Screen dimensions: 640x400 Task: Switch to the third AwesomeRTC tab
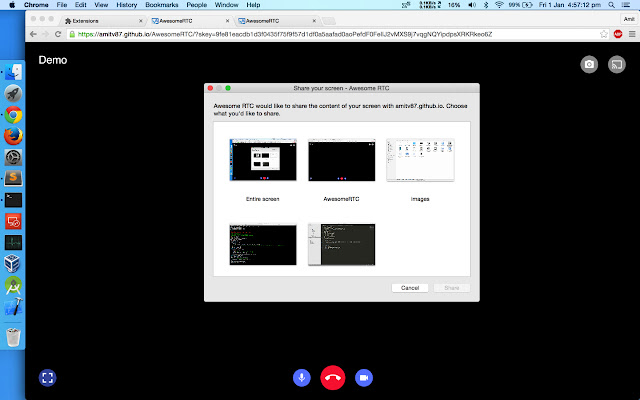point(277,21)
